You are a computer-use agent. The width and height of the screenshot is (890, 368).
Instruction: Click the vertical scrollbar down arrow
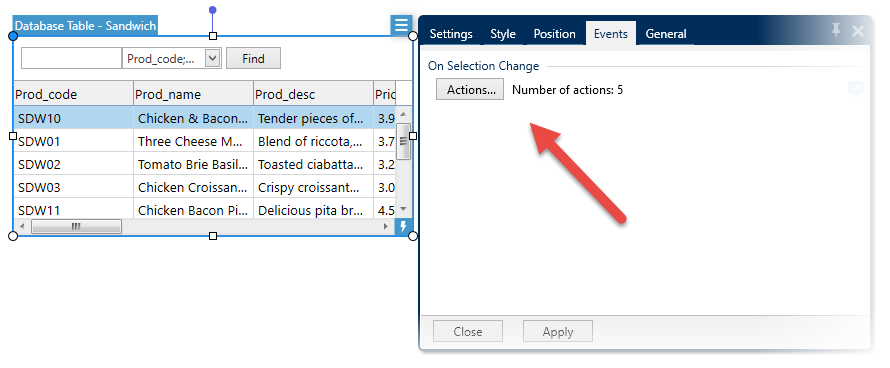(404, 209)
